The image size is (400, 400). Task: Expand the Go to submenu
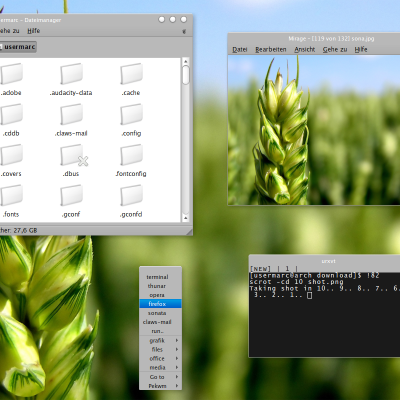point(160,377)
